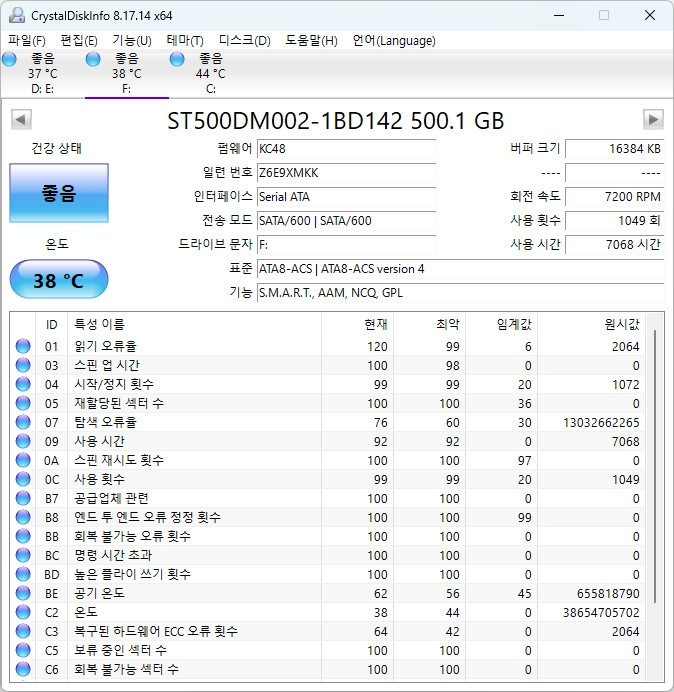Click the rotation speed field 7200 RPM
The height and width of the screenshot is (692, 674).
coord(614,196)
